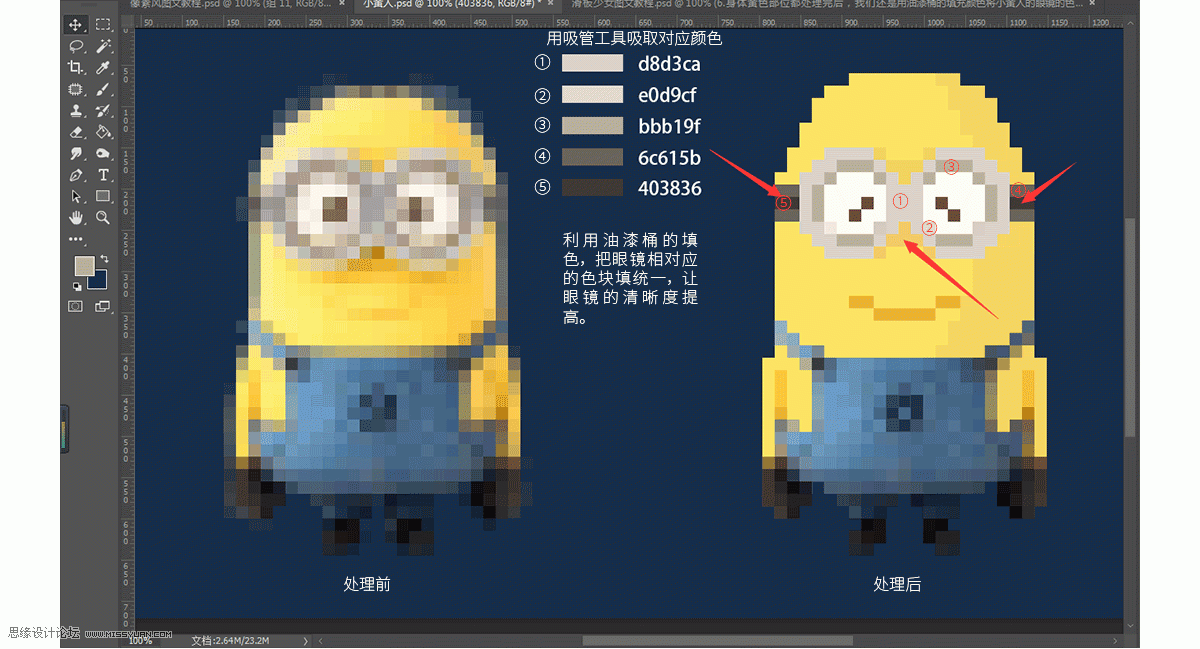Select the Zoom magnifier tool
Image resolution: width=1200 pixels, height=649 pixels.
(103, 217)
